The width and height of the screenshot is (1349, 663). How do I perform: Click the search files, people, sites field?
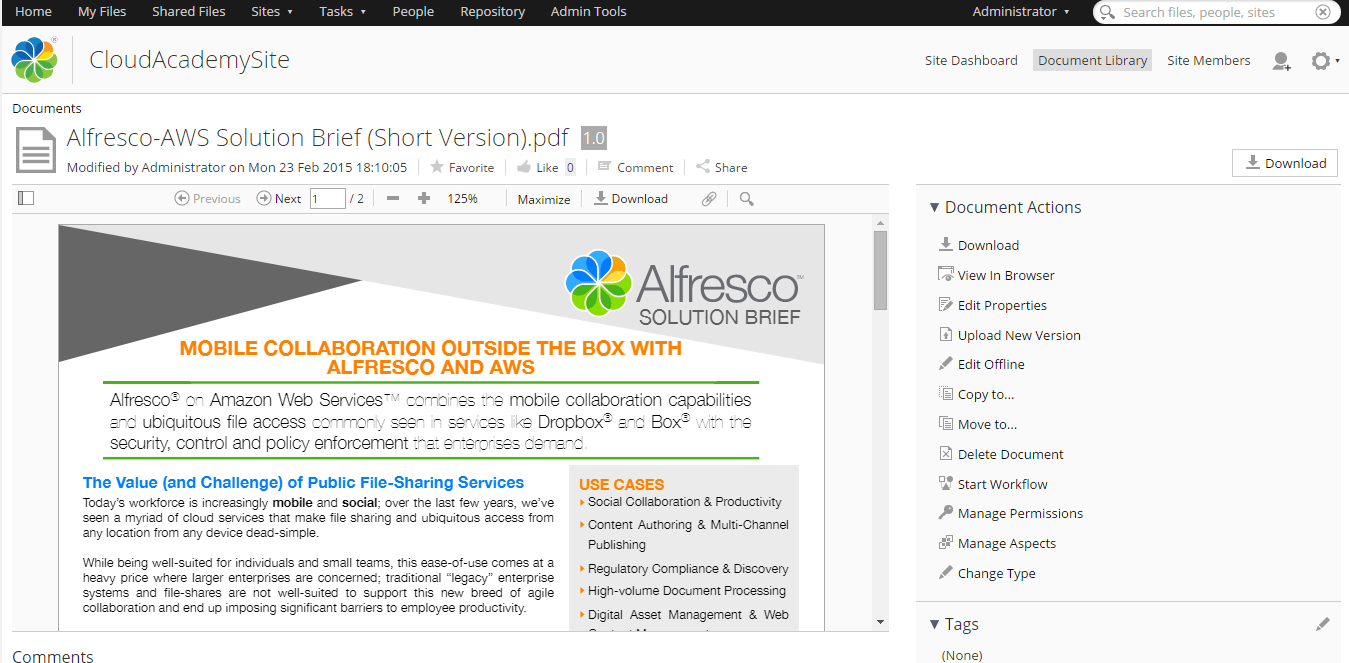click(x=1216, y=12)
